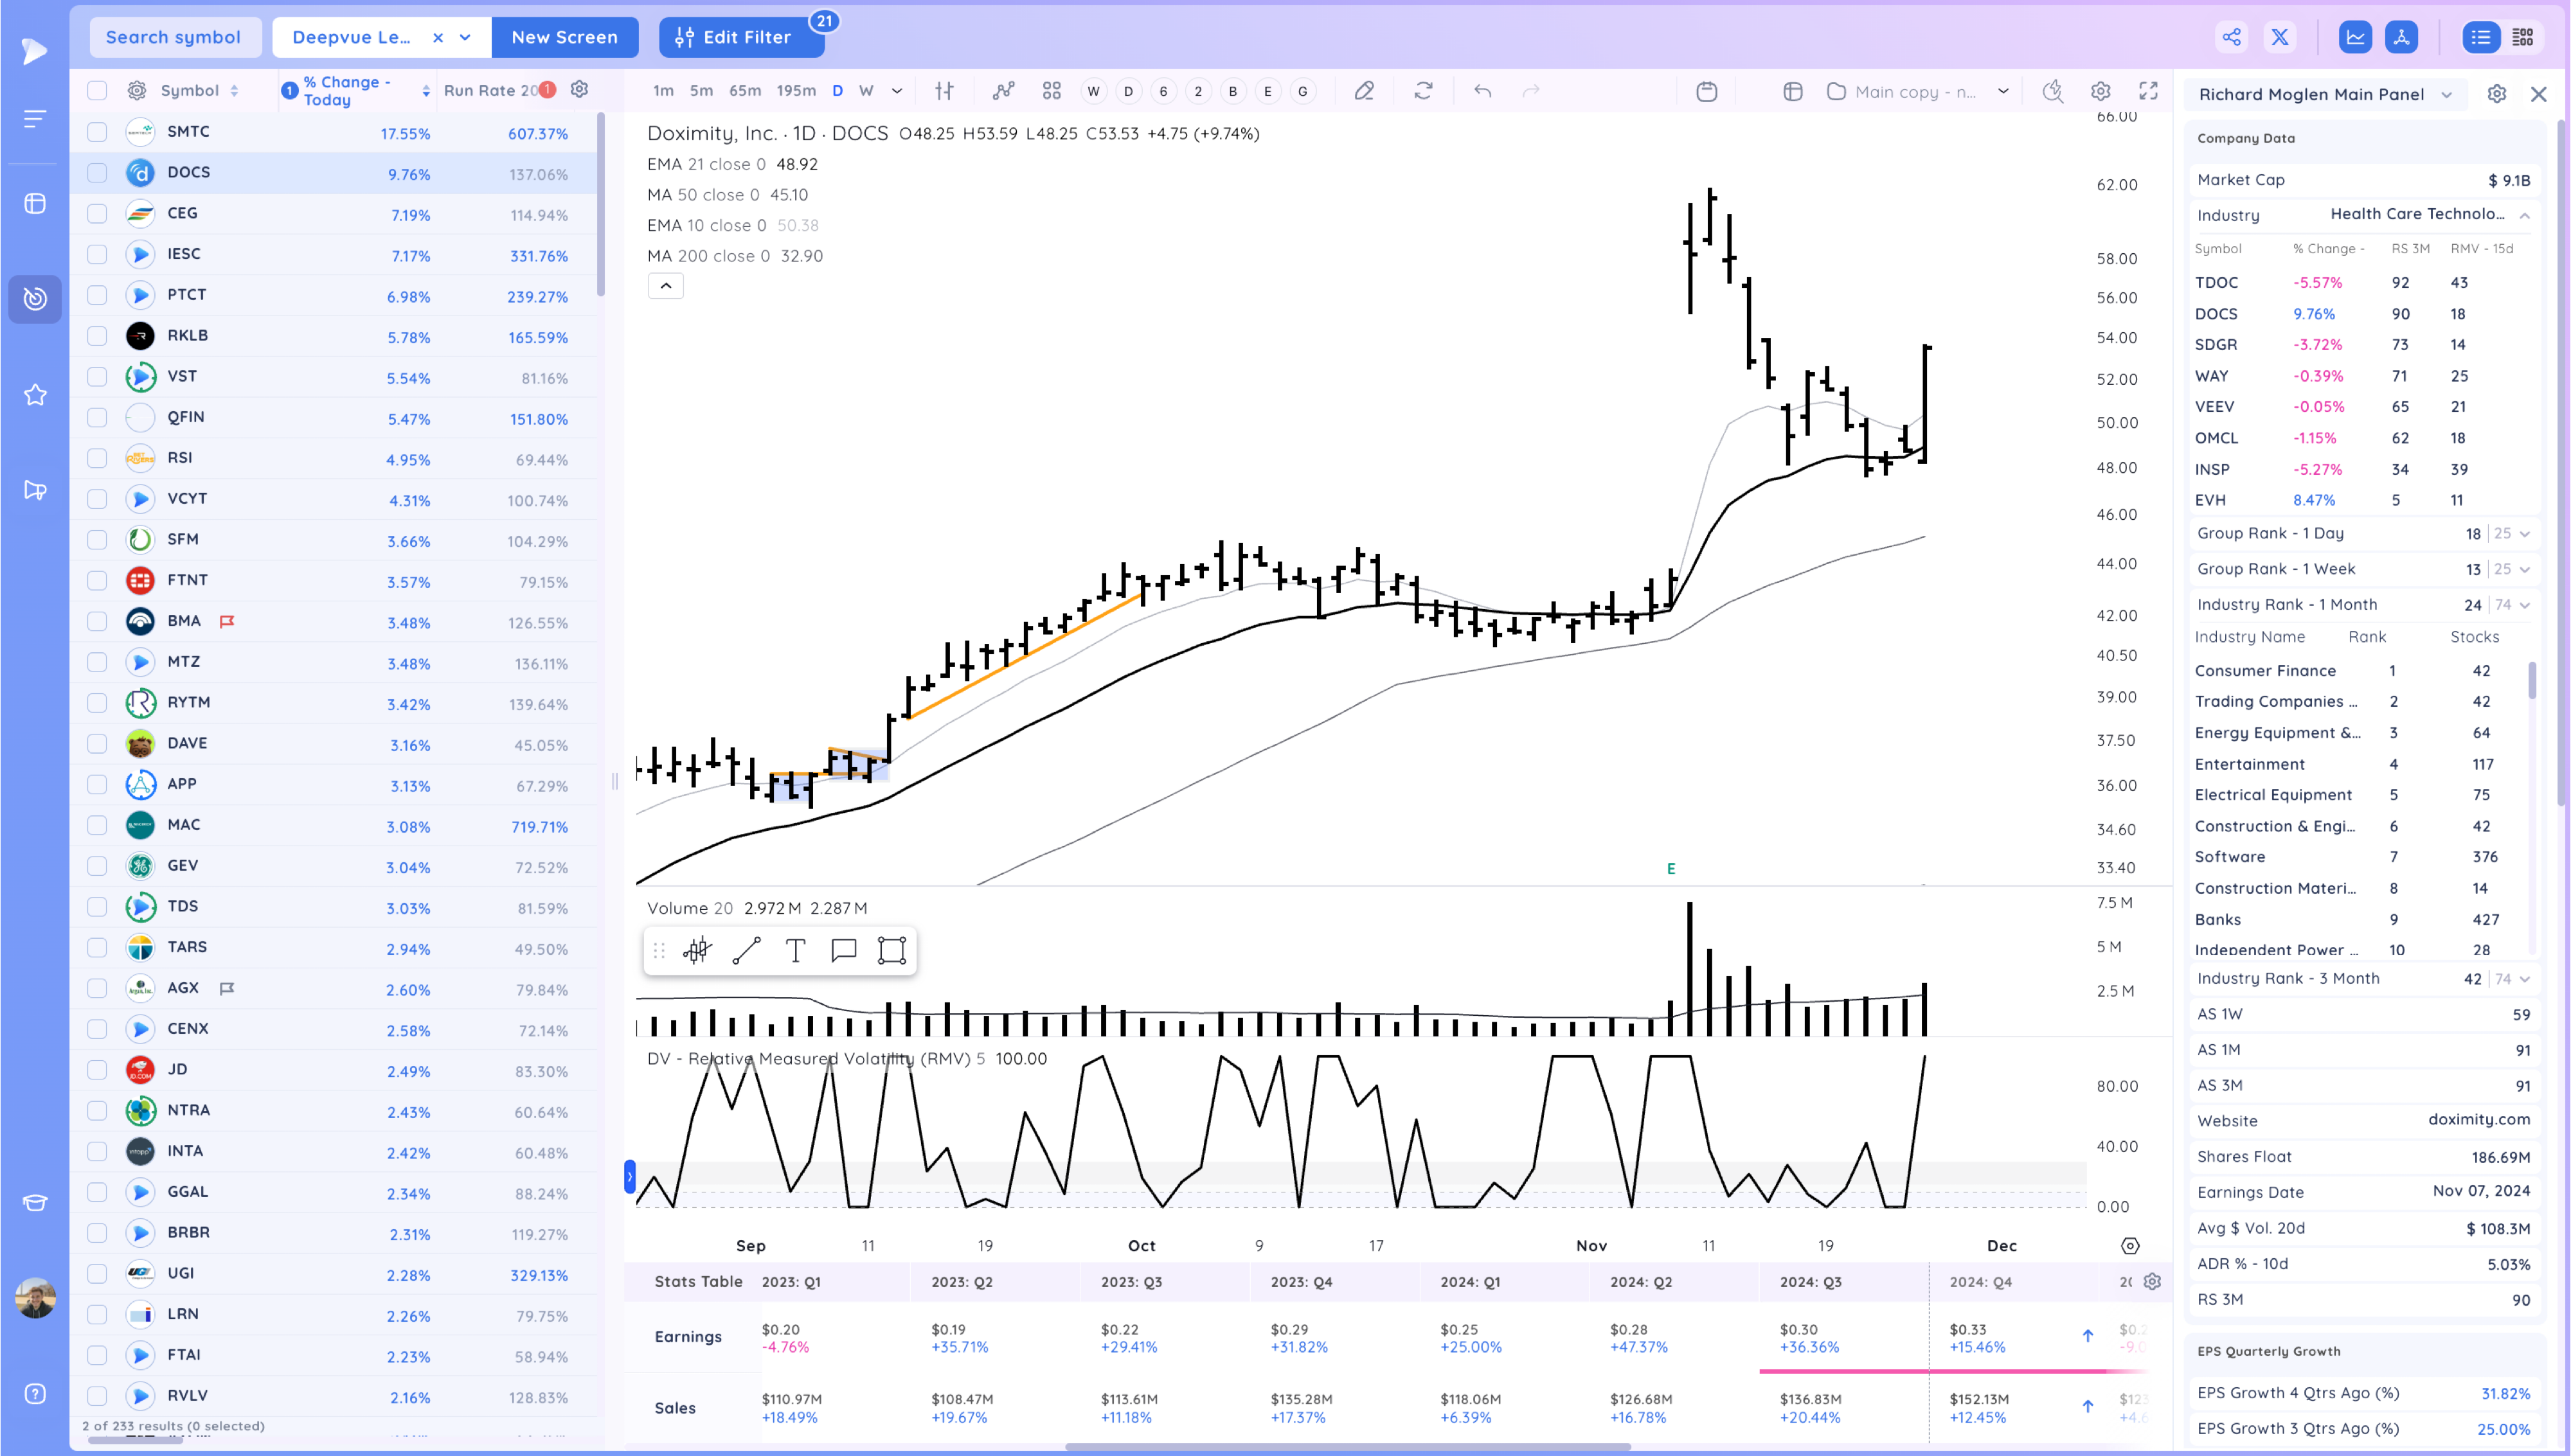Click the New Screen button
This screenshot has width=2571, height=1456.
(x=564, y=37)
